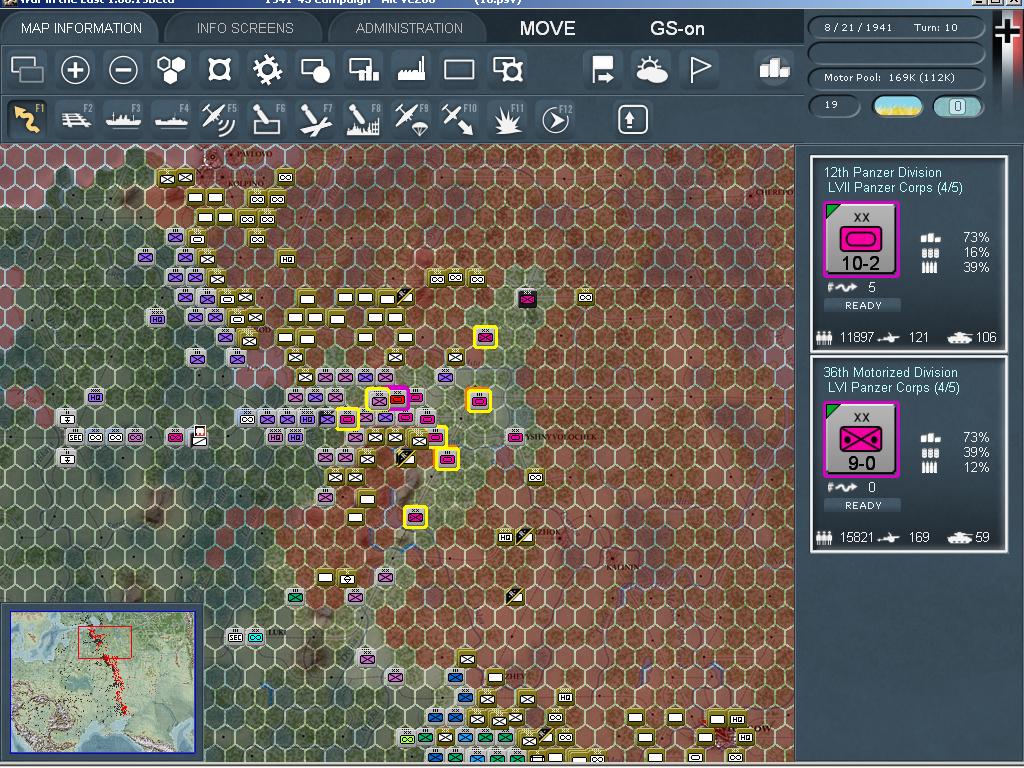The image size is (1024, 768).
Task: Click the MOVE mode label
Action: pos(547,28)
